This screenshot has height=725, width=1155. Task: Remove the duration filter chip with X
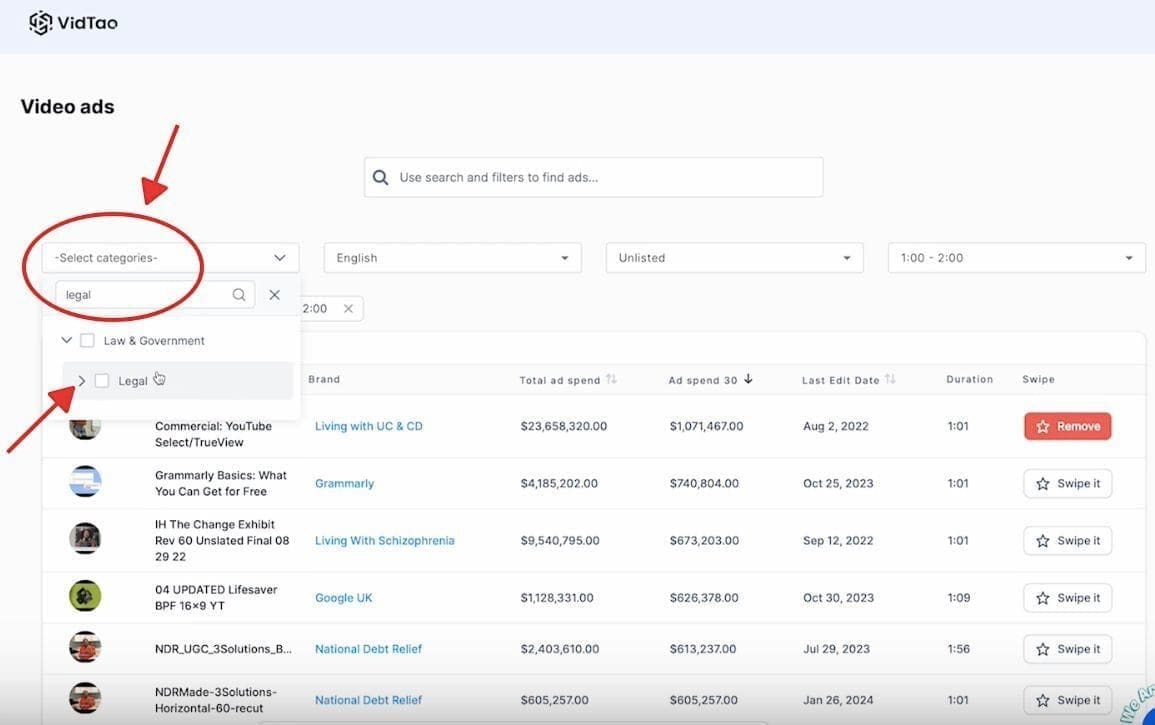[348, 309]
